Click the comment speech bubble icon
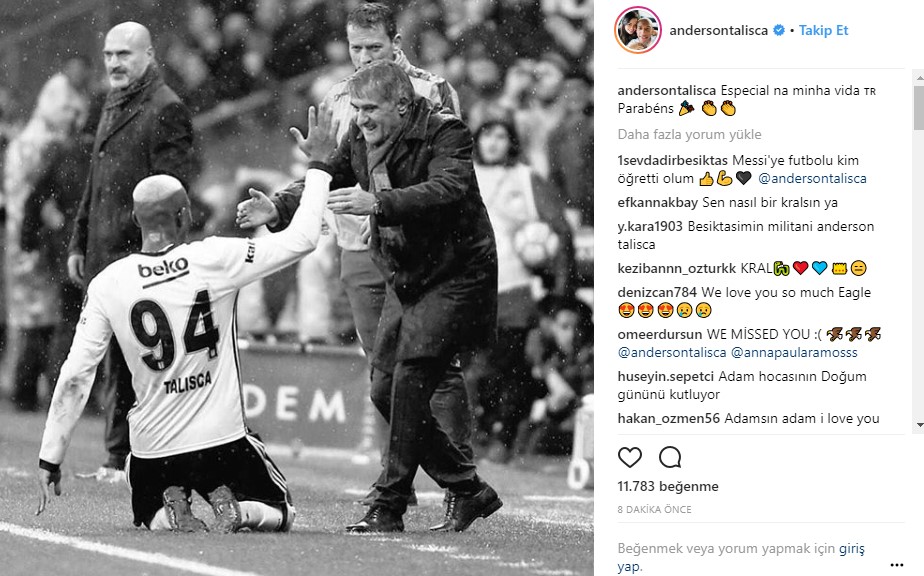The width and height of the screenshot is (924, 576). 670,457
